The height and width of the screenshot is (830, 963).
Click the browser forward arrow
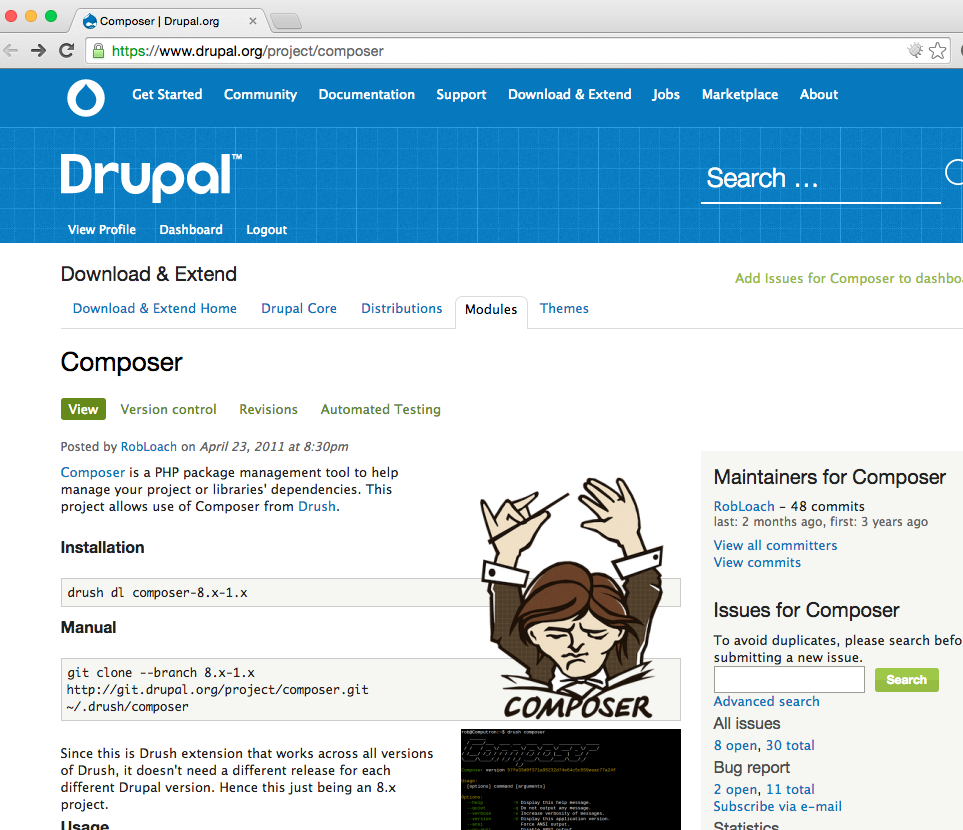38,50
